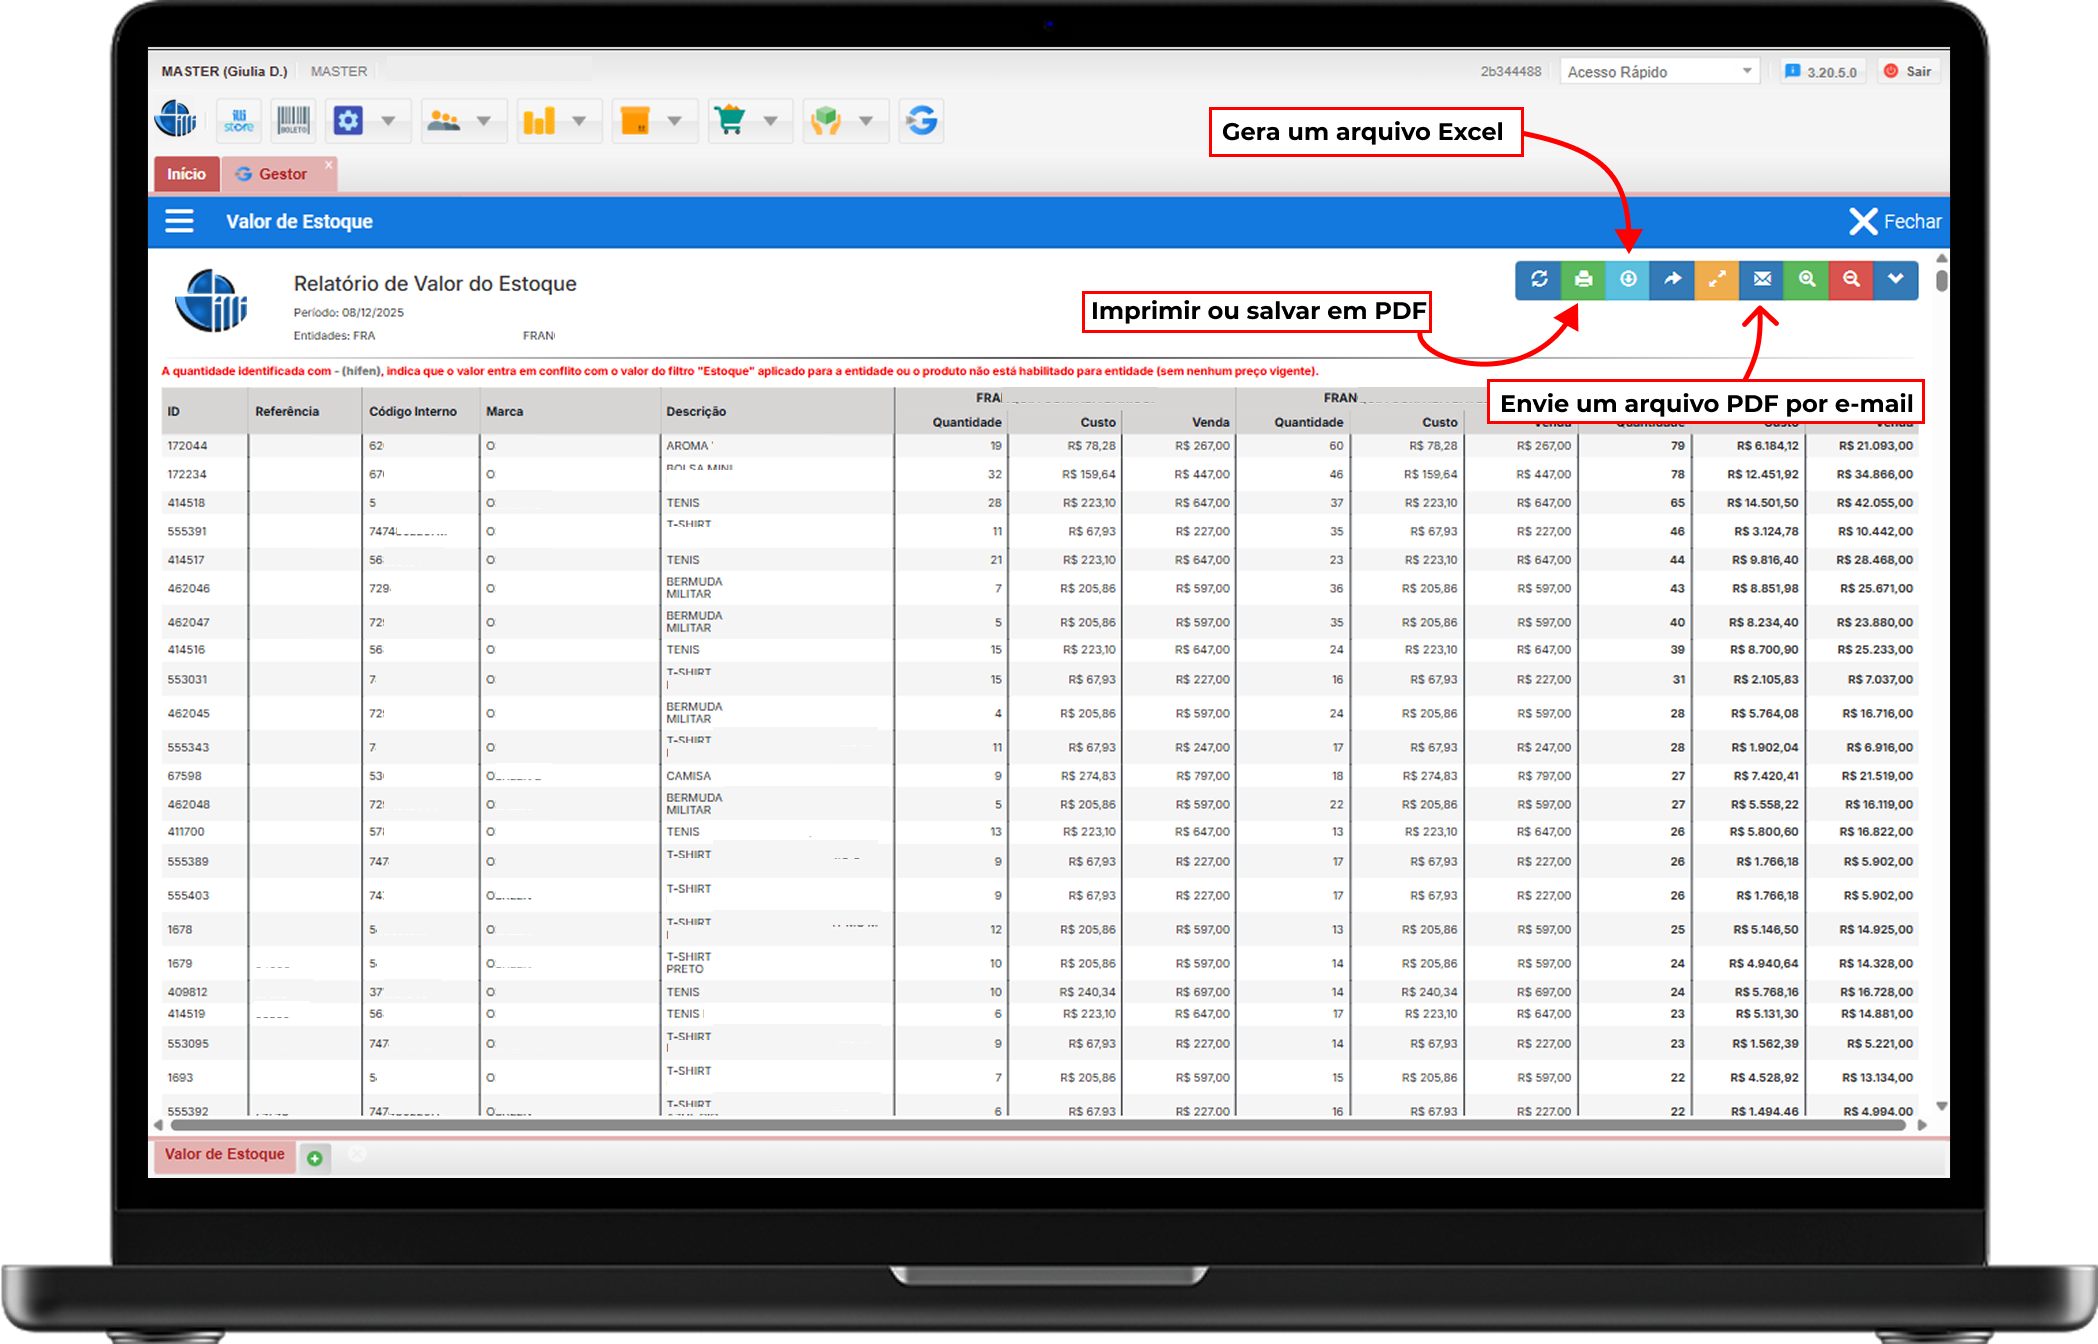Zoom out of the report
This screenshot has height=1344, width=2098.
(1851, 280)
